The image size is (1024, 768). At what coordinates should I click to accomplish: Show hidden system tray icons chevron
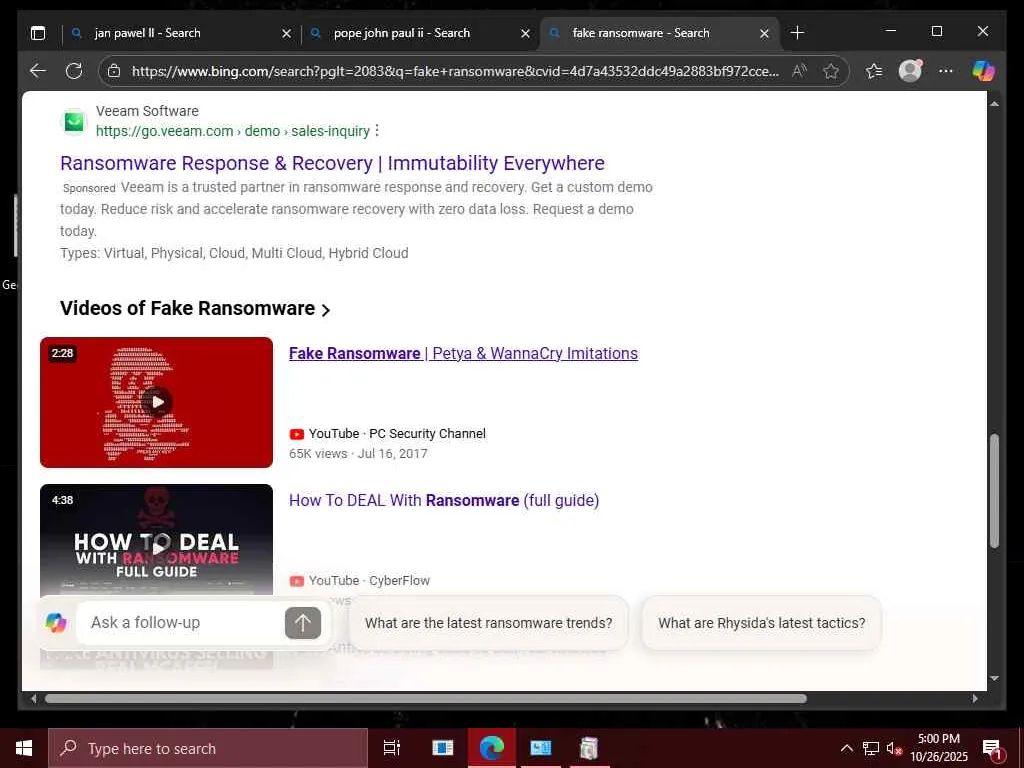point(846,748)
